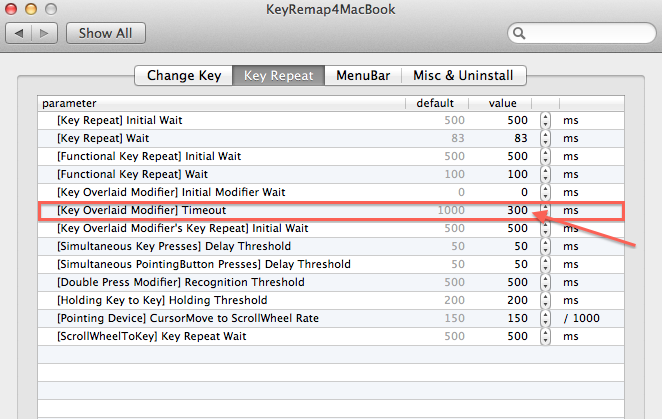Click the Show All button
662x419 pixels.
pos(105,33)
